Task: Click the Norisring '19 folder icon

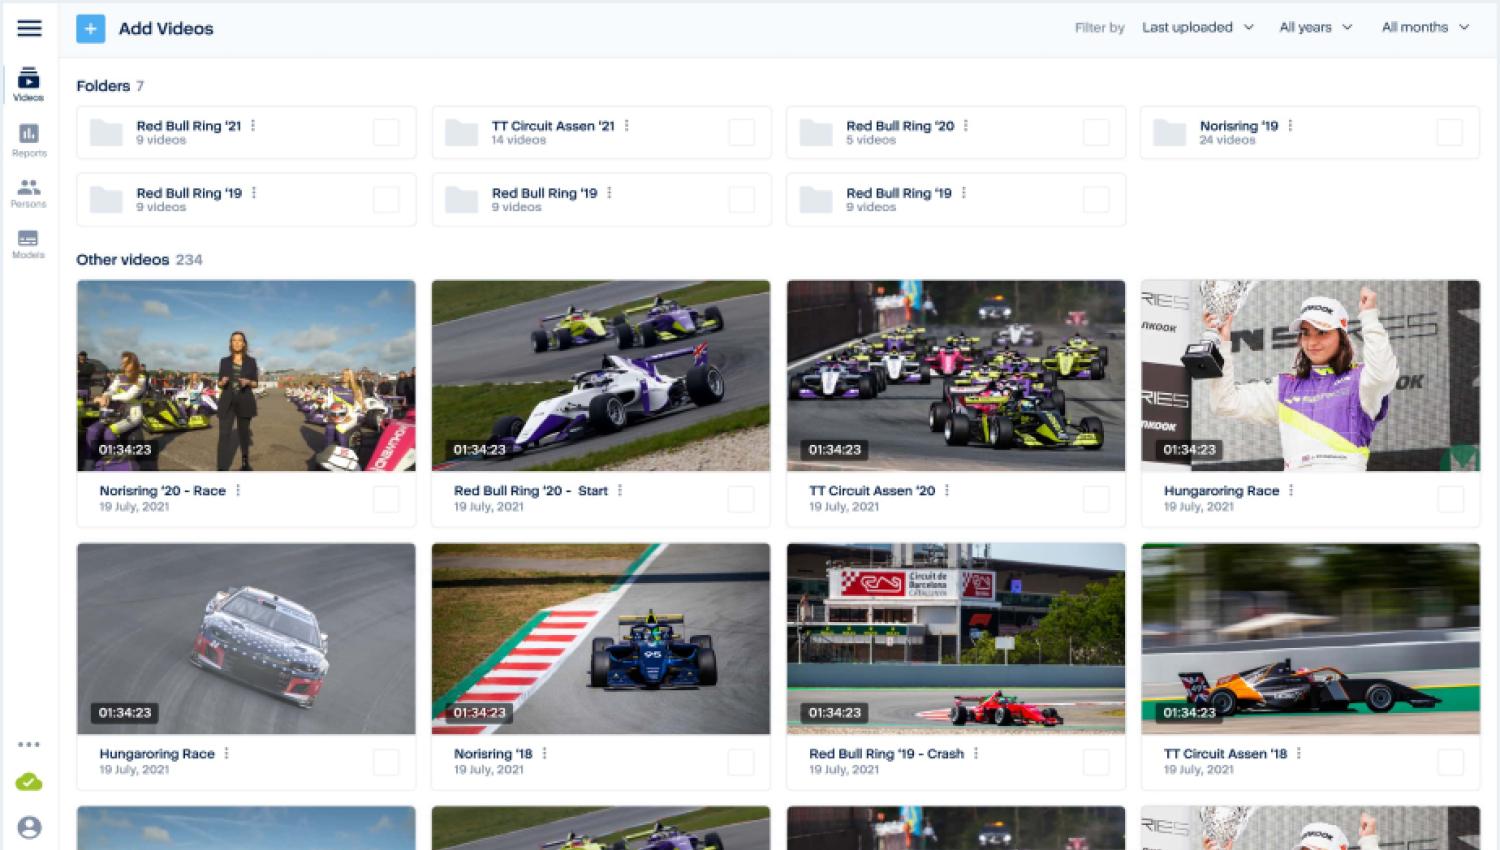Action: click(x=1169, y=132)
